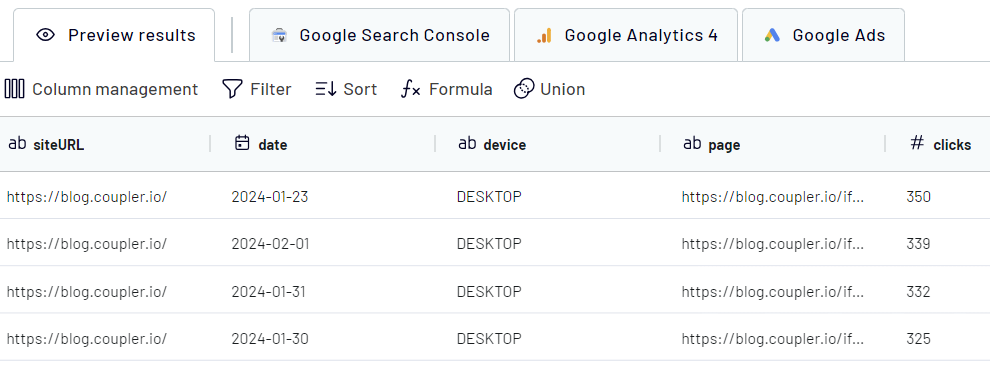Click the truncated page URL in first row
Screen dimensions: 990x366
(773, 196)
